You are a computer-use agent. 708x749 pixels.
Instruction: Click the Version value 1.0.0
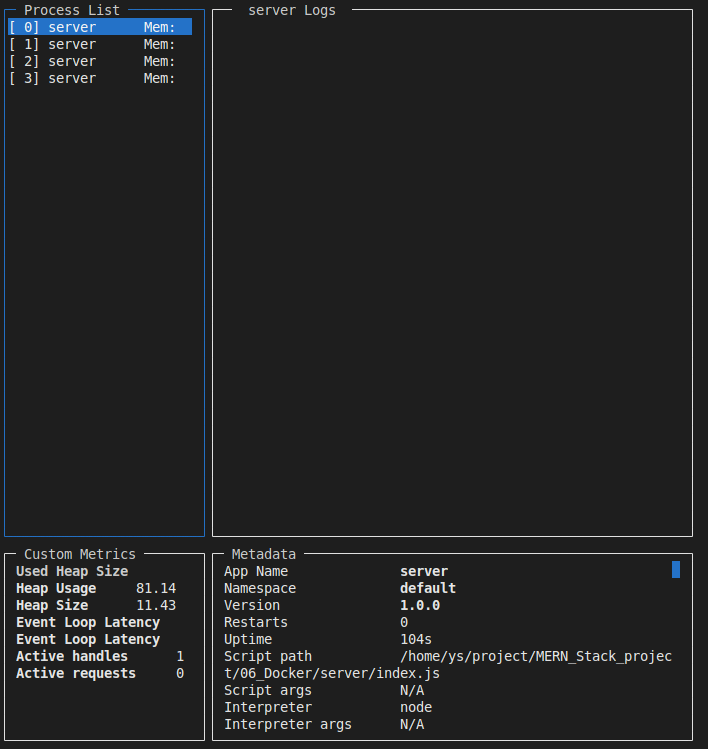[x=420, y=606]
